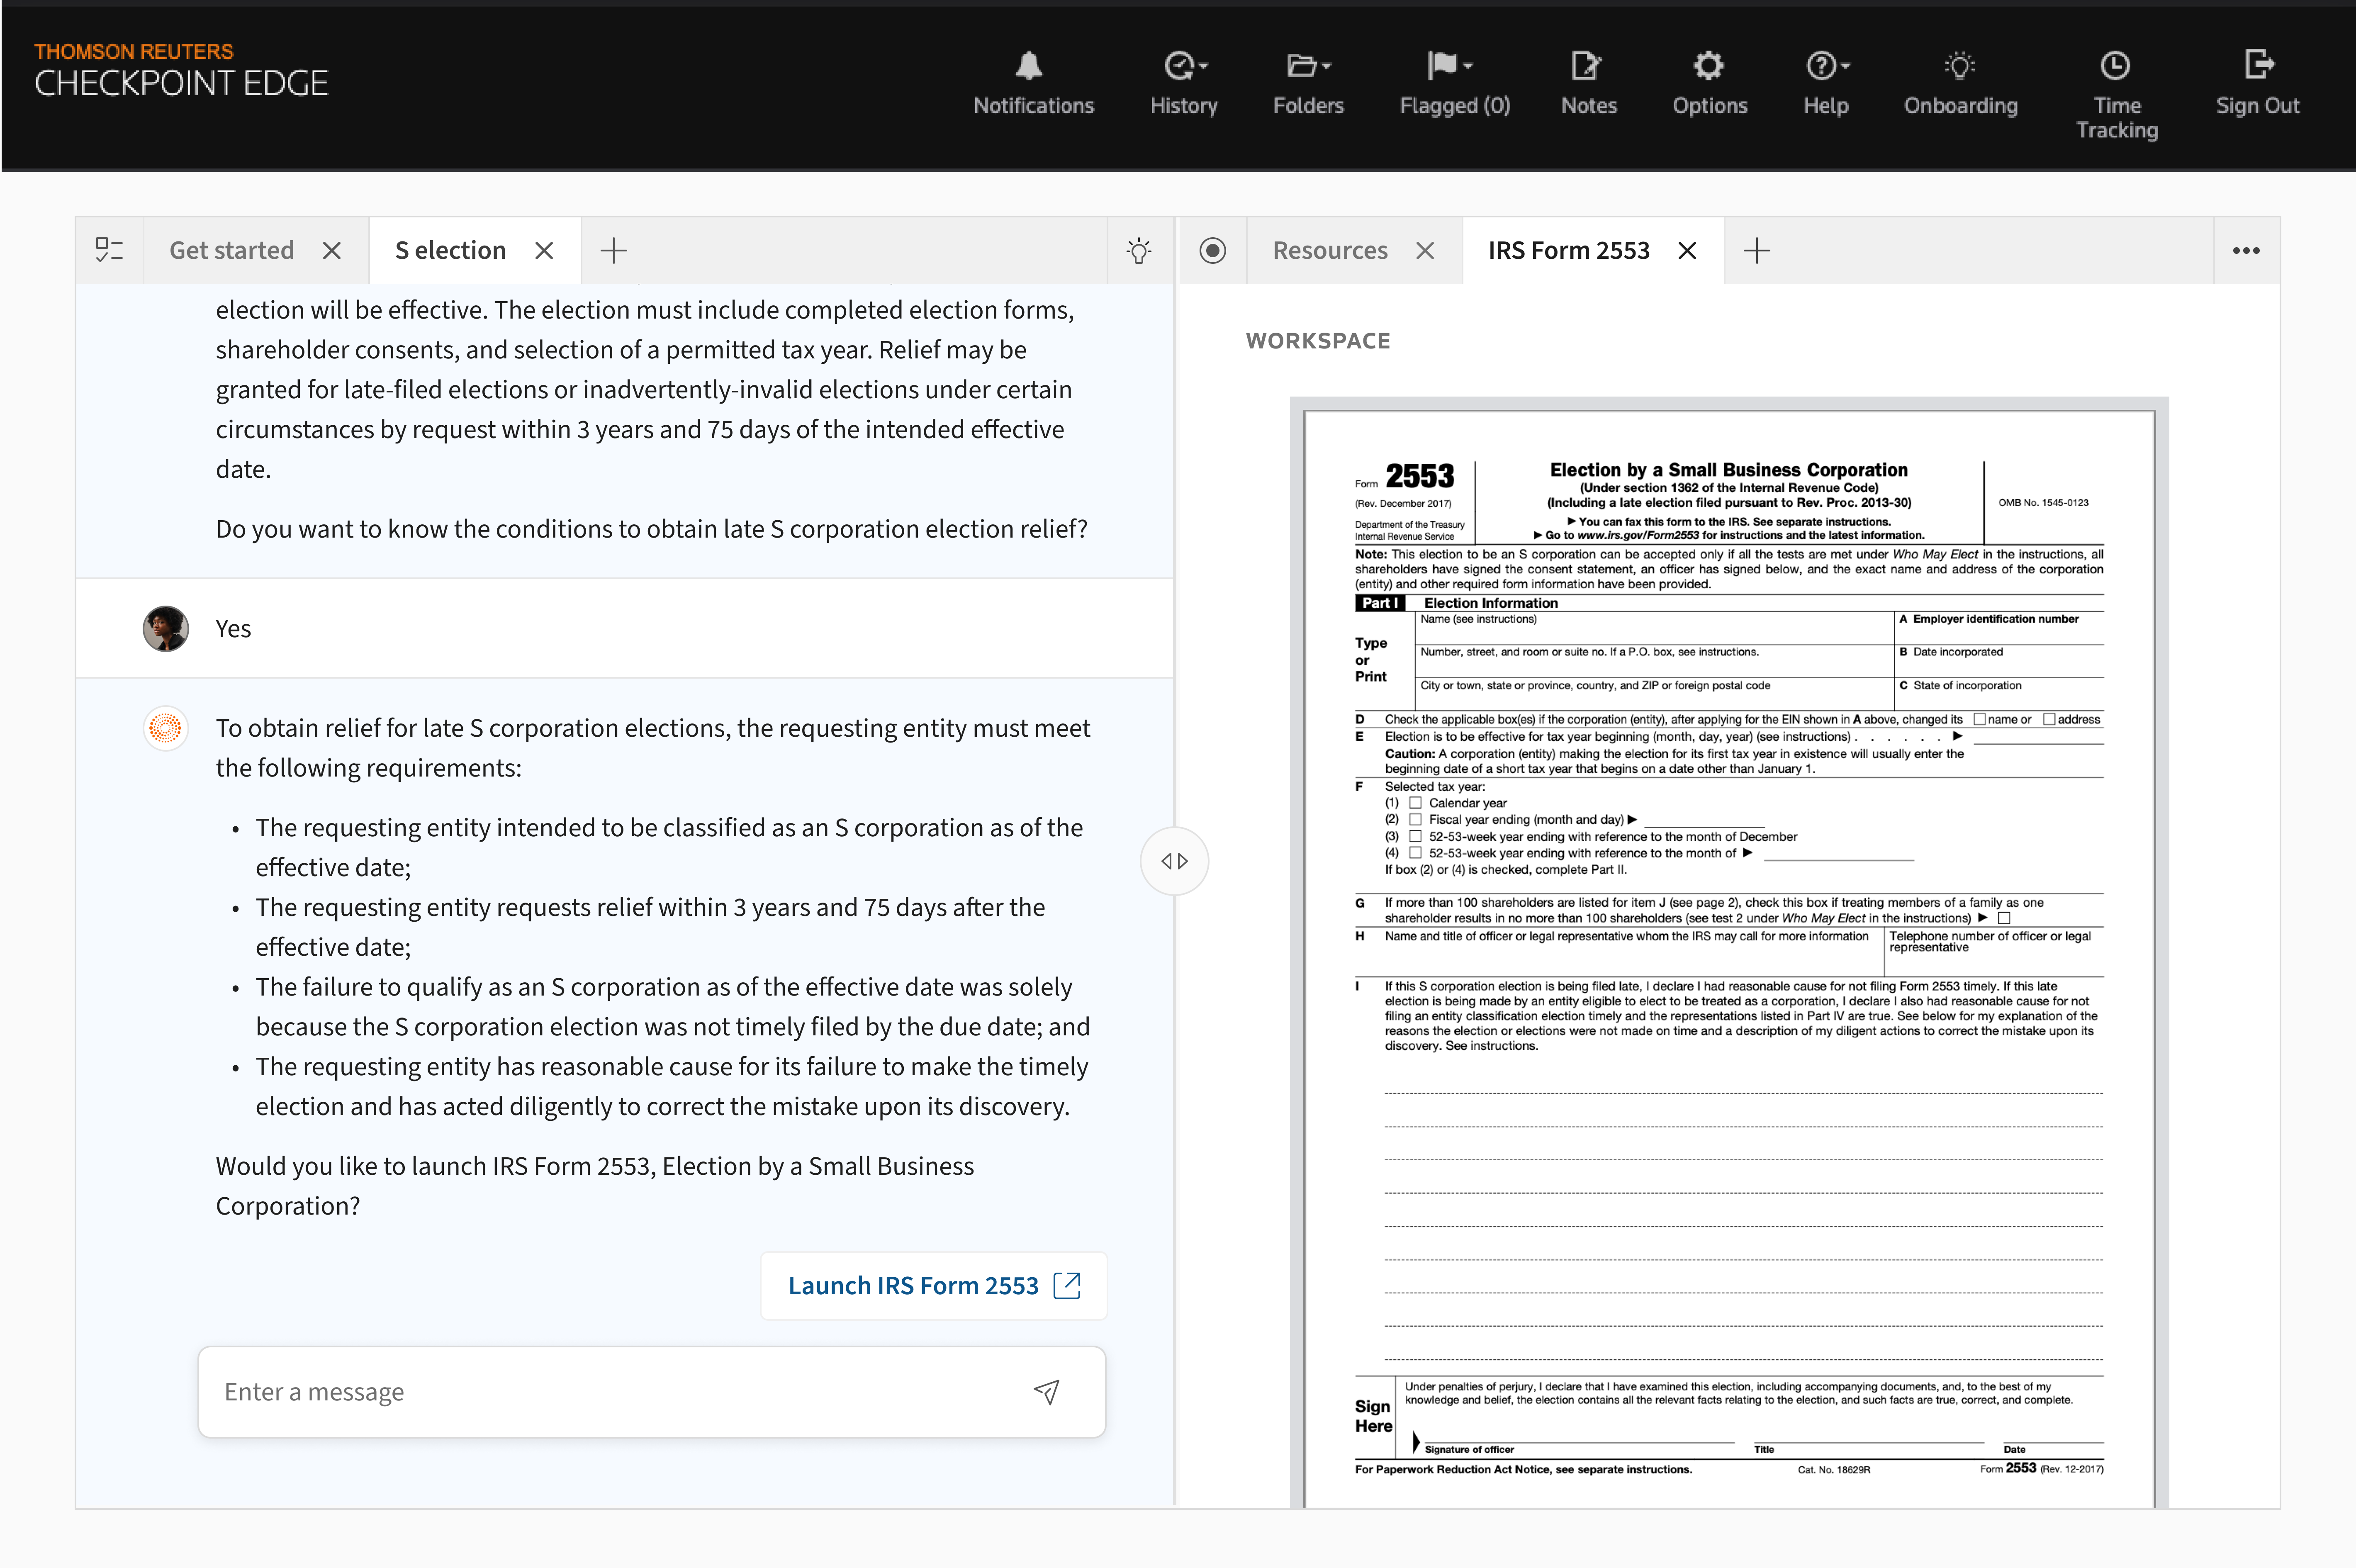Screen dimensions: 2356x1568
Task: Switch to the Get started tab
Action: tap(231, 250)
